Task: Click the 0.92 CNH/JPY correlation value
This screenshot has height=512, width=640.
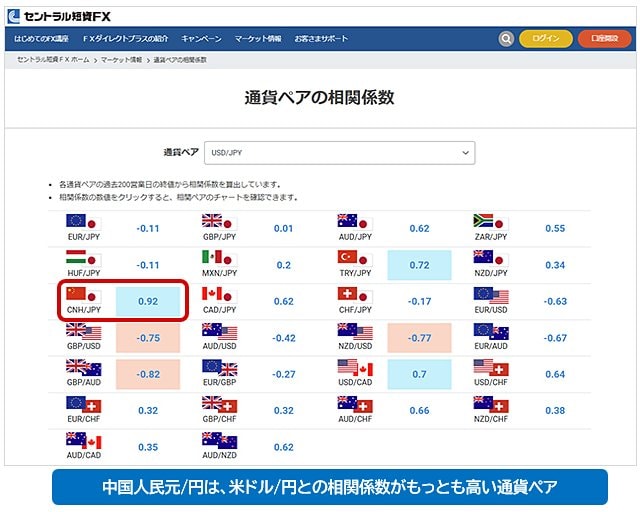Action: [x=147, y=301]
